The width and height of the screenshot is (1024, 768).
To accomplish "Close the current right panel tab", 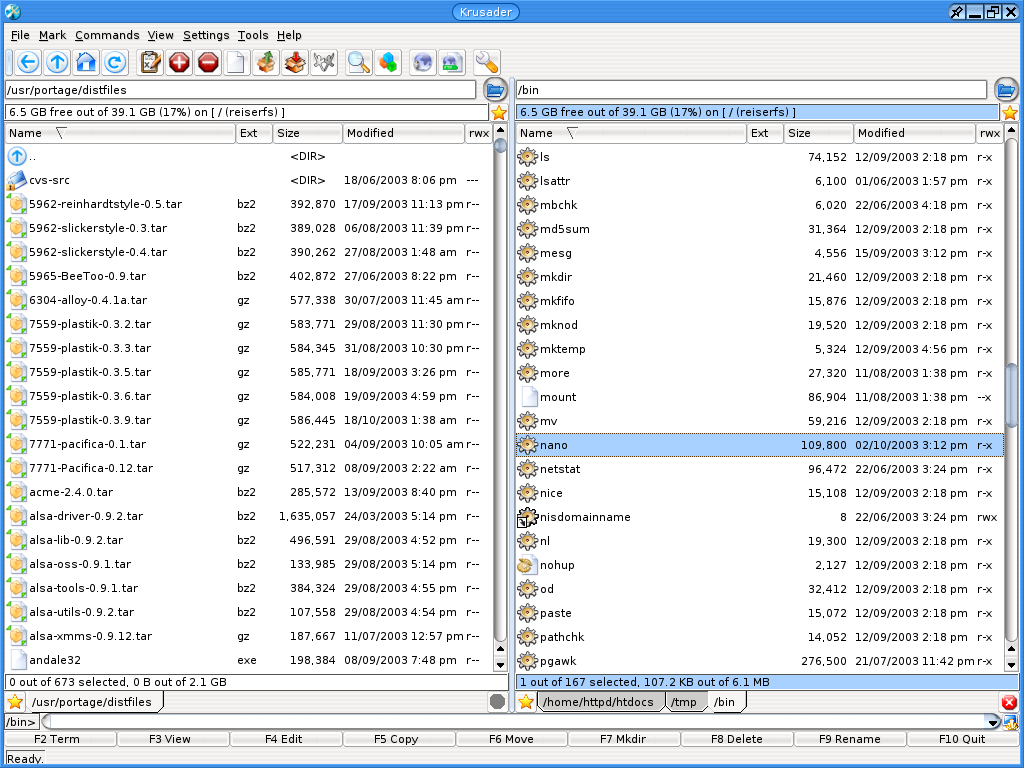I will click(x=1009, y=702).
